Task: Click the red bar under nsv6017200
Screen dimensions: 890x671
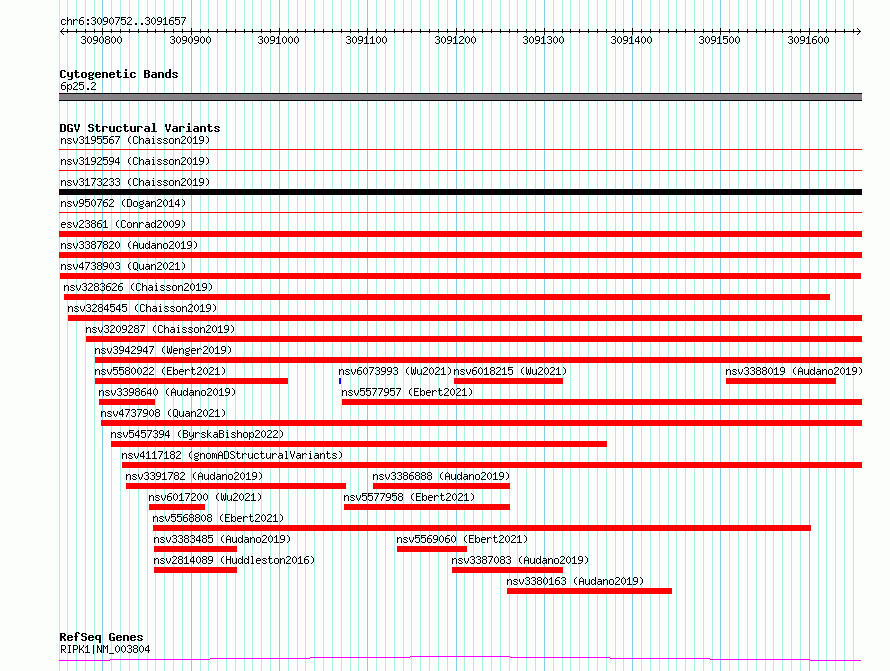Action: [x=177, y=507]
